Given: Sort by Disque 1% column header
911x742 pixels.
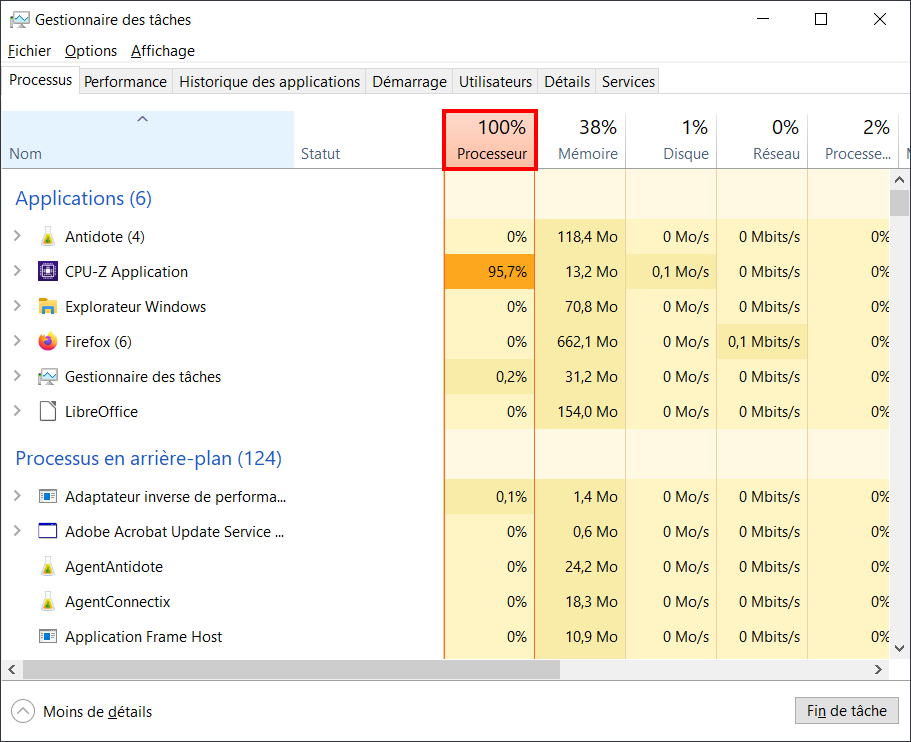Looking at the screenshot, I should tap(671, 139).
